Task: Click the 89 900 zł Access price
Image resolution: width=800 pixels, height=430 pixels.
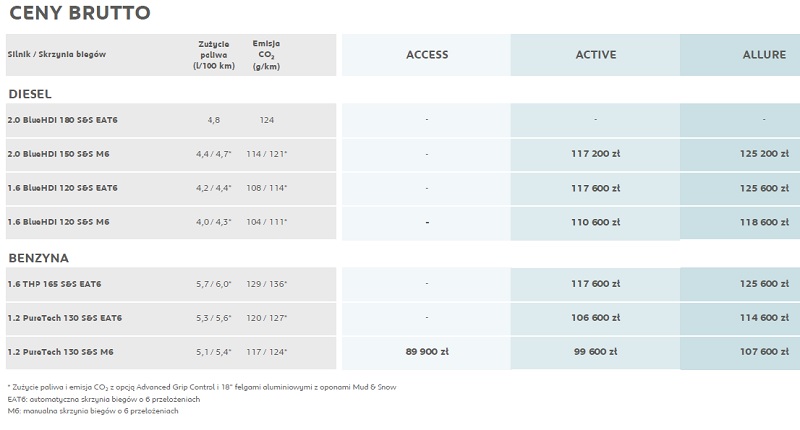Action: (x=427, y=351)
